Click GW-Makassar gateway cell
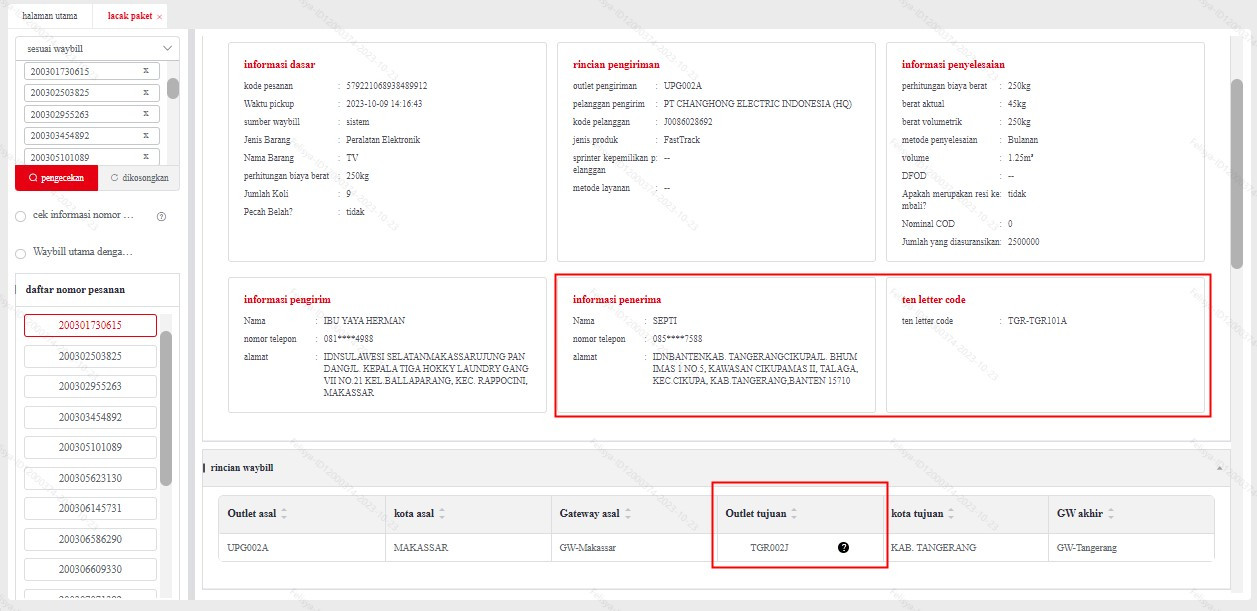The width and height of the screenshot is (1257, 611). tap(588, 548)
